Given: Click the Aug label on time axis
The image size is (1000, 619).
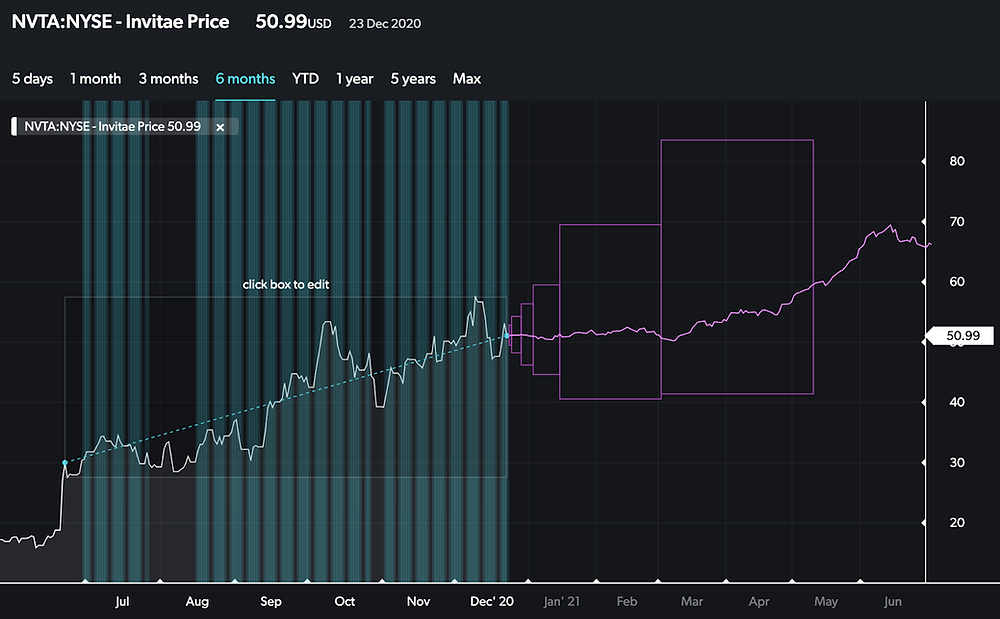Looking at the screenshot, I should tap(197, 601).
